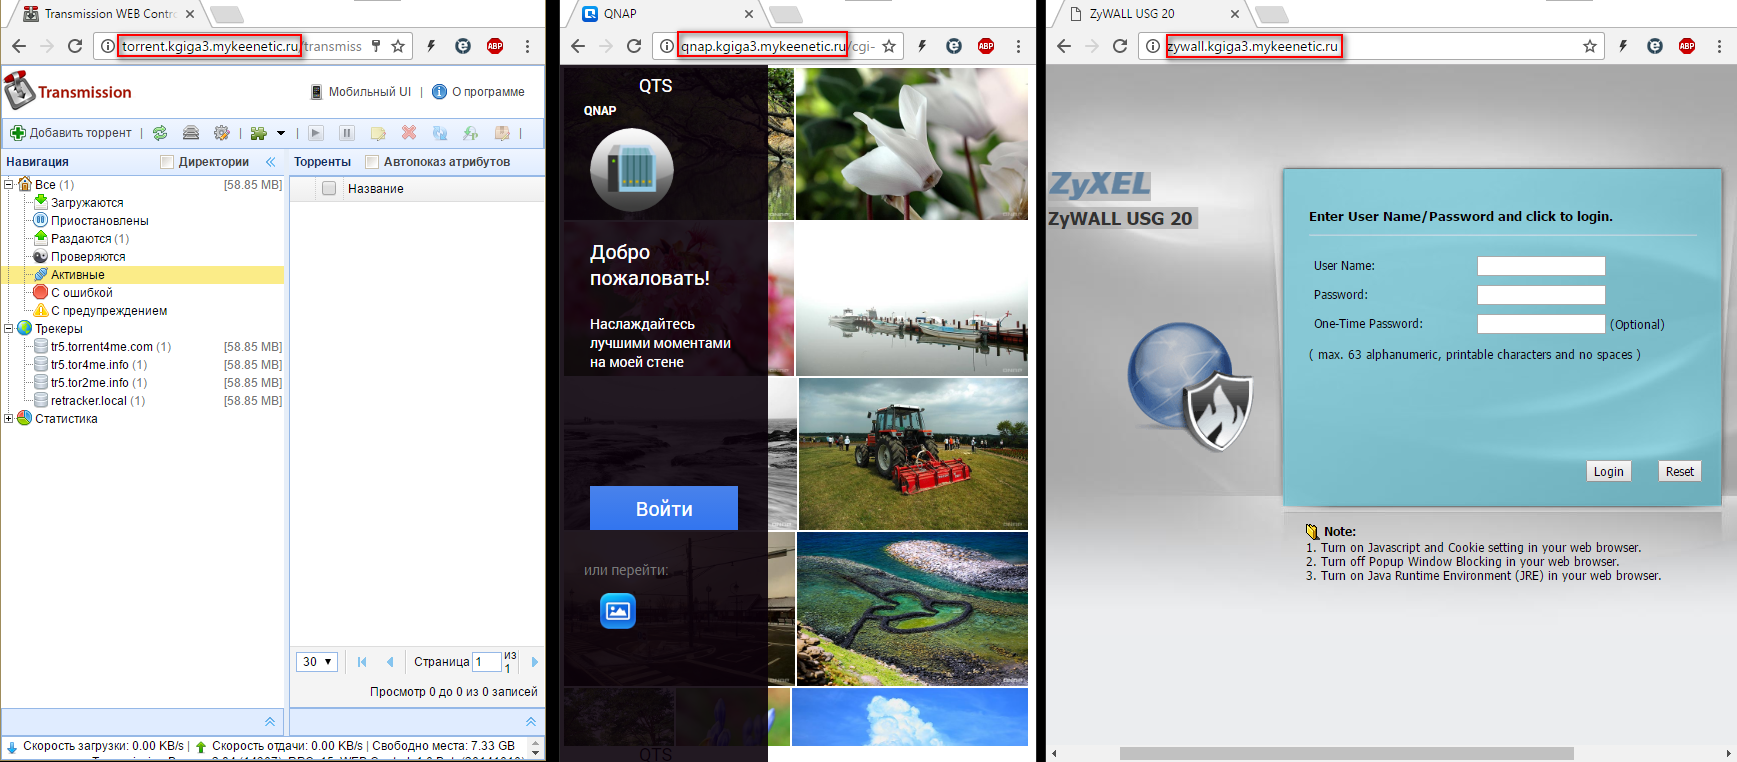
Task: Click the green refresh arrows toolbar icon
Action: [160, 133]
